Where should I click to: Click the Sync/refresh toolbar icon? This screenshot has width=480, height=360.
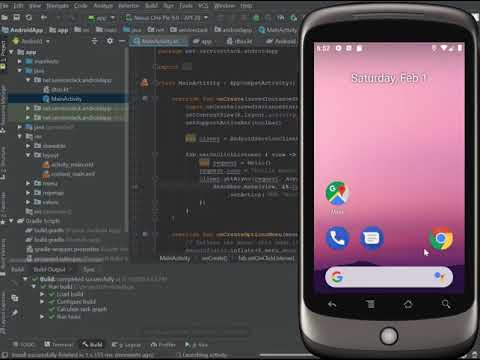pyautogui.click(x=29, y=17)
